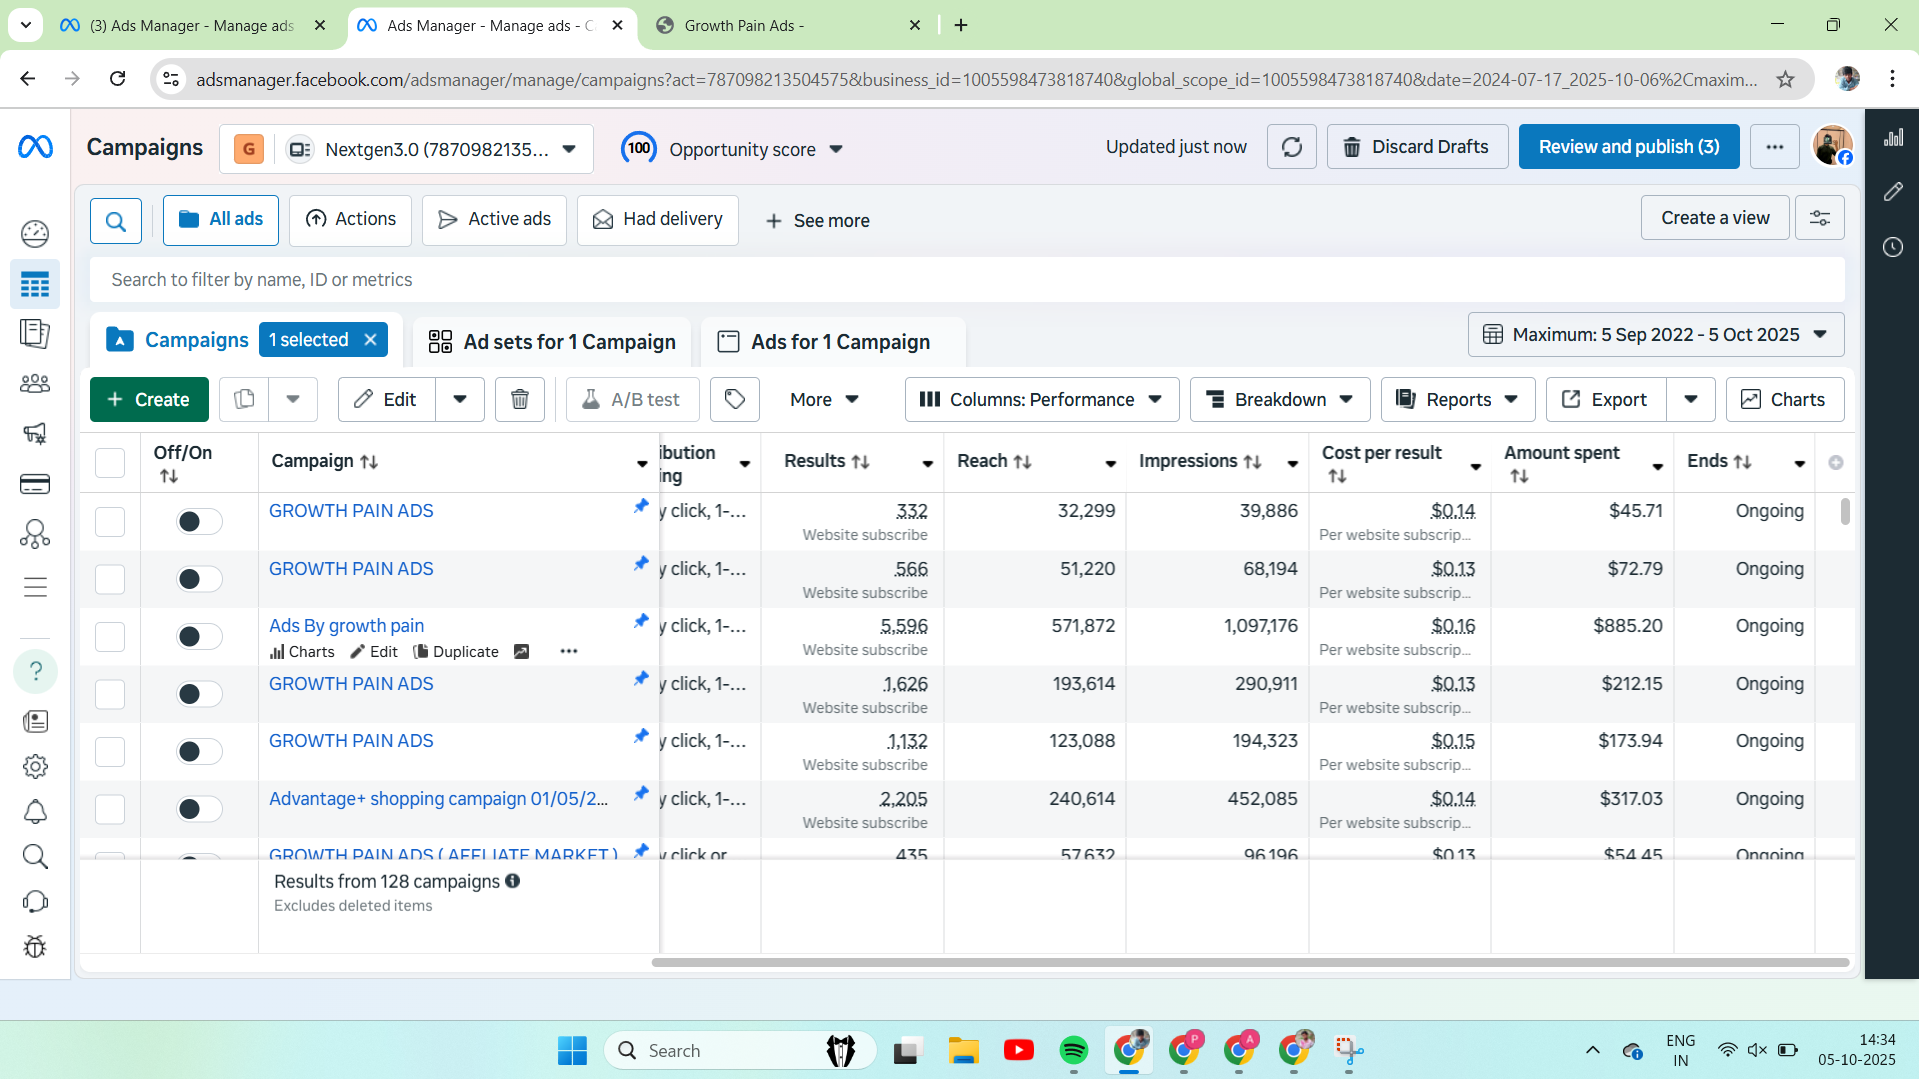
Task: Open the Audiences tool in the sidebar
Action: point(35,383)
